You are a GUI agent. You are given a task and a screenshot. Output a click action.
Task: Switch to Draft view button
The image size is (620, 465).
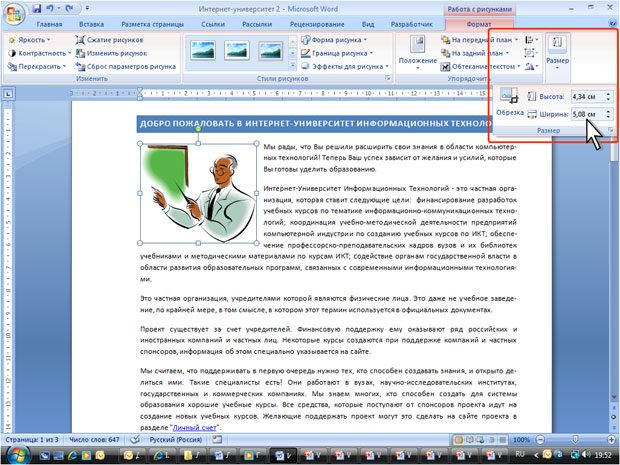pyautogui.click(x=503, y=439)
